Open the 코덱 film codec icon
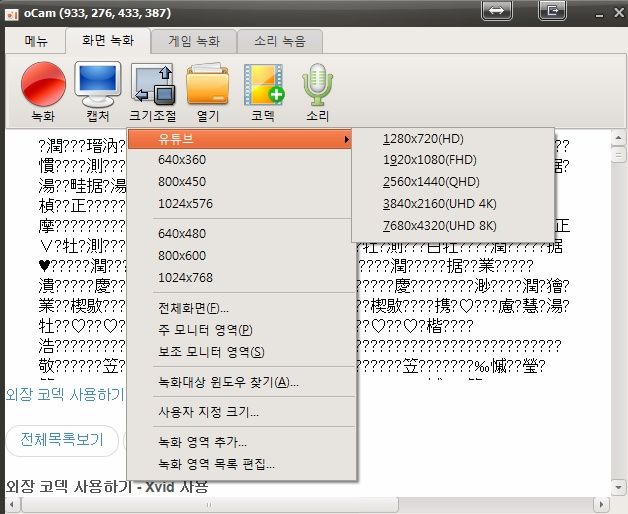This screenshot has width=628, height=514. pyautogui.click(x=263, y=84)
